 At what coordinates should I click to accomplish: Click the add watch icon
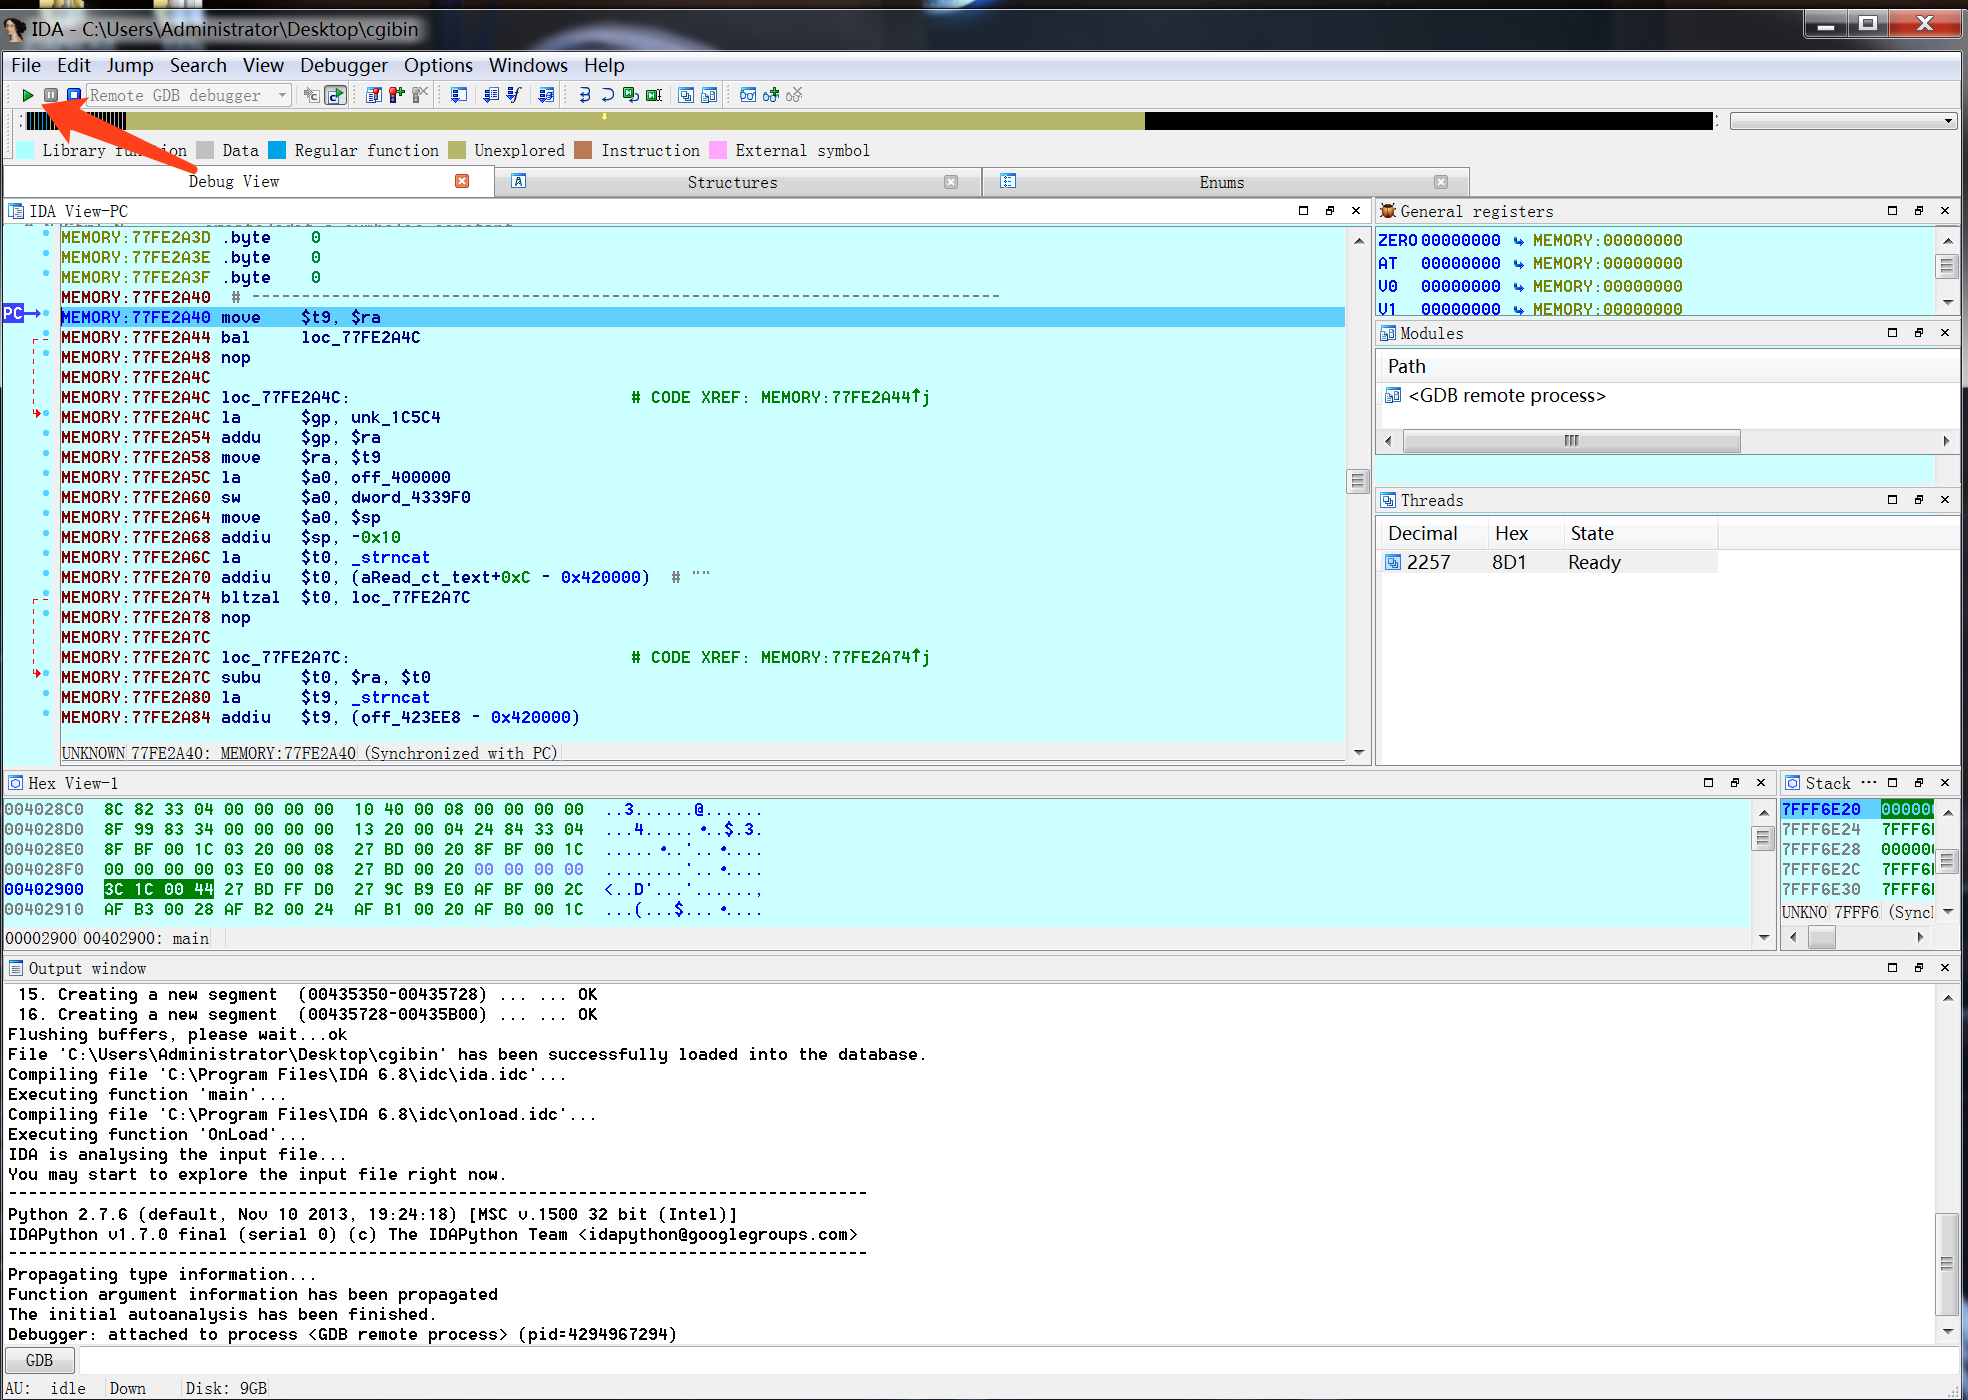pos(771,95)
